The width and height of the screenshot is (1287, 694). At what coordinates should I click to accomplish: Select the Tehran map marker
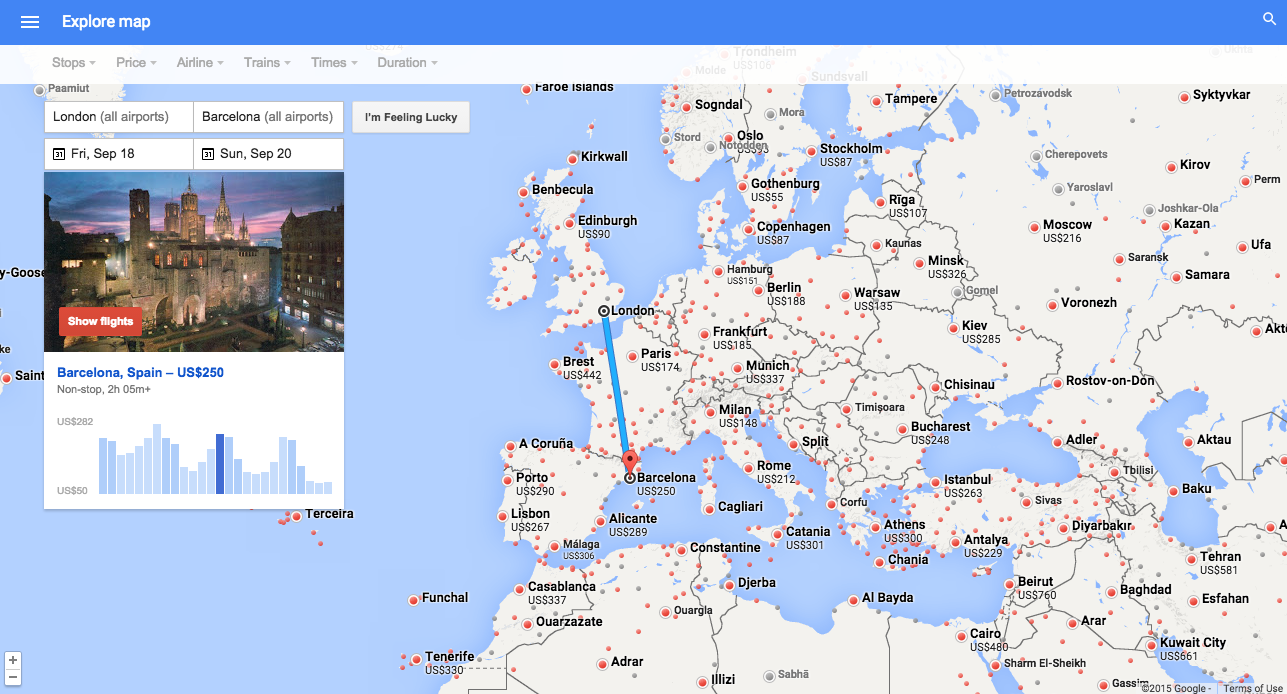(1192, 558)
